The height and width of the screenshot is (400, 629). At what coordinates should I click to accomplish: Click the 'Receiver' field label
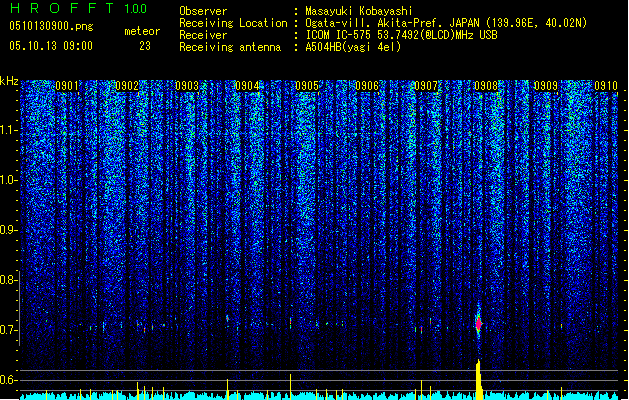coord(203,35)
